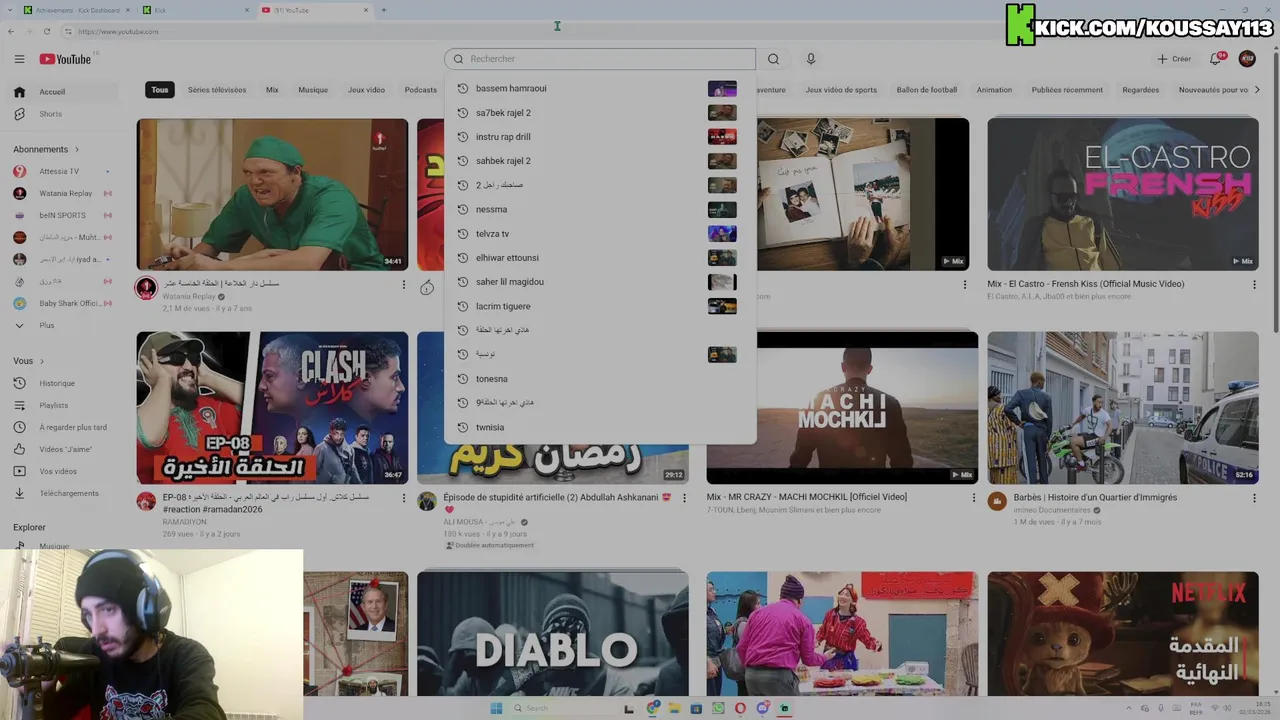
Task: Open more options for Watania Replay video
Action: click(x=404, y=285)
